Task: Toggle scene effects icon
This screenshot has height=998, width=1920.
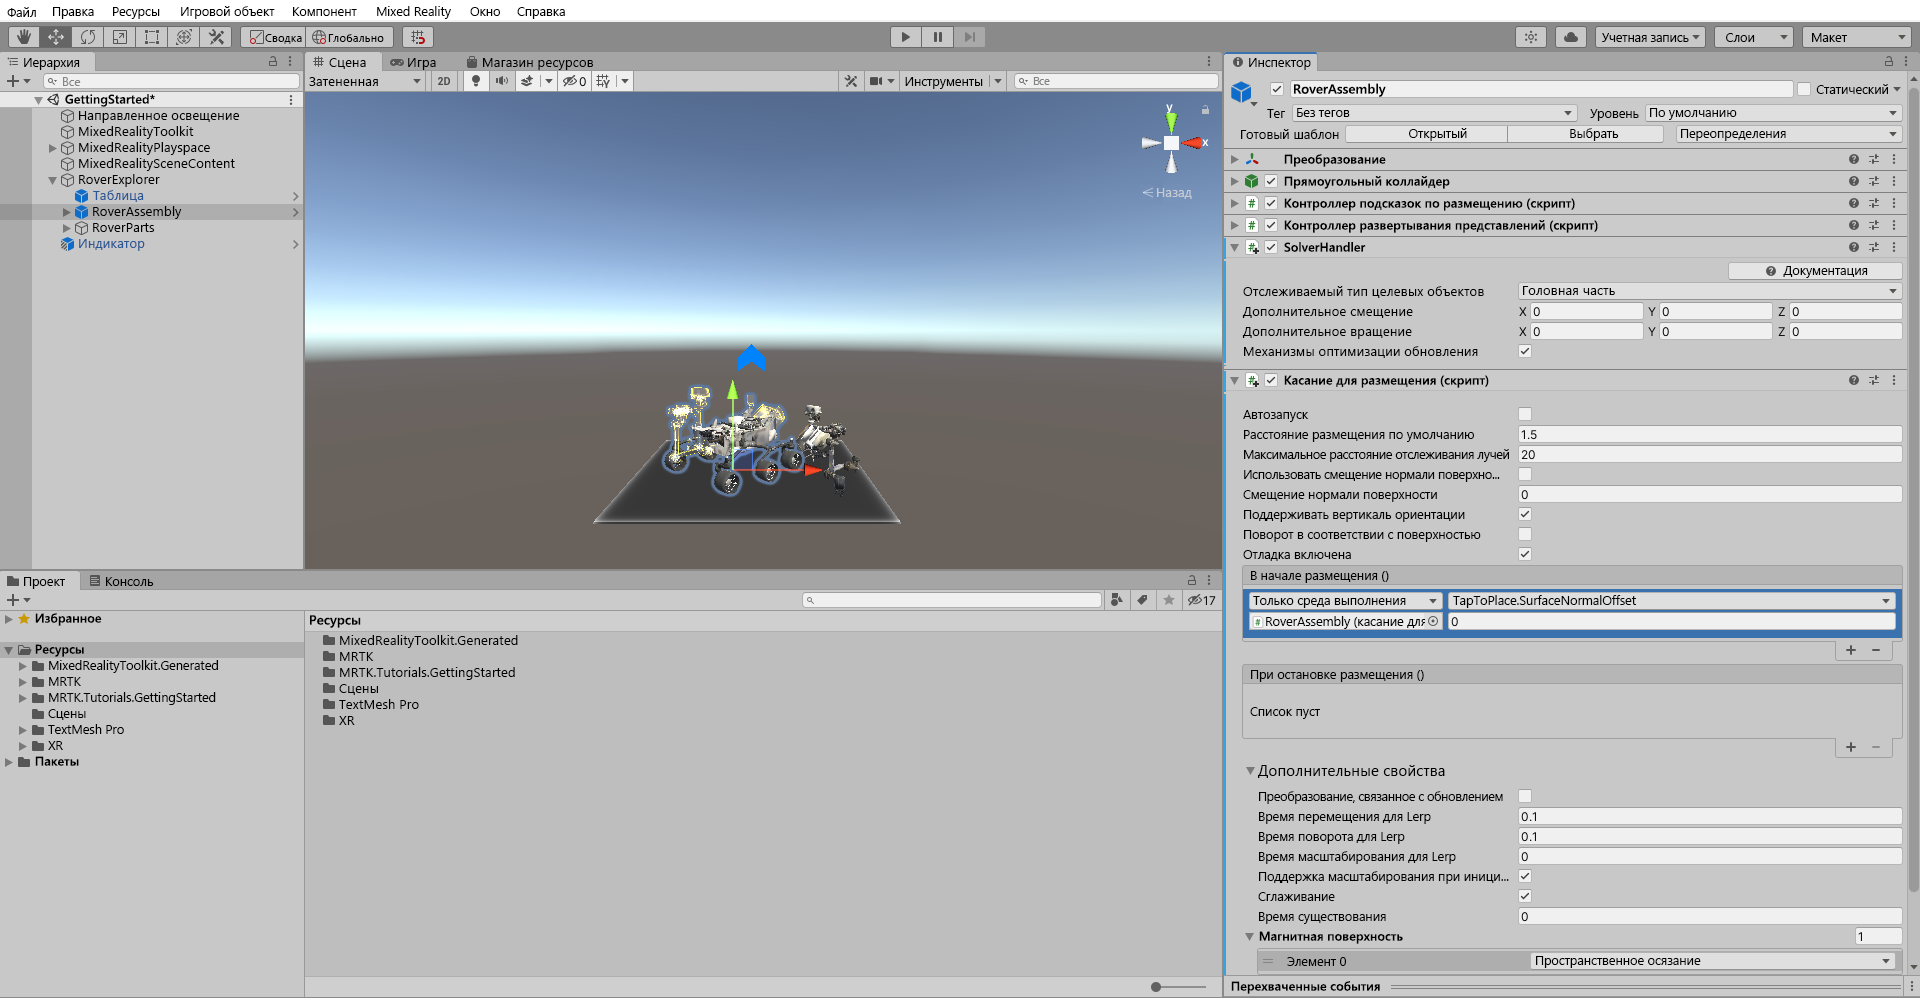Action: pos(527,81)
